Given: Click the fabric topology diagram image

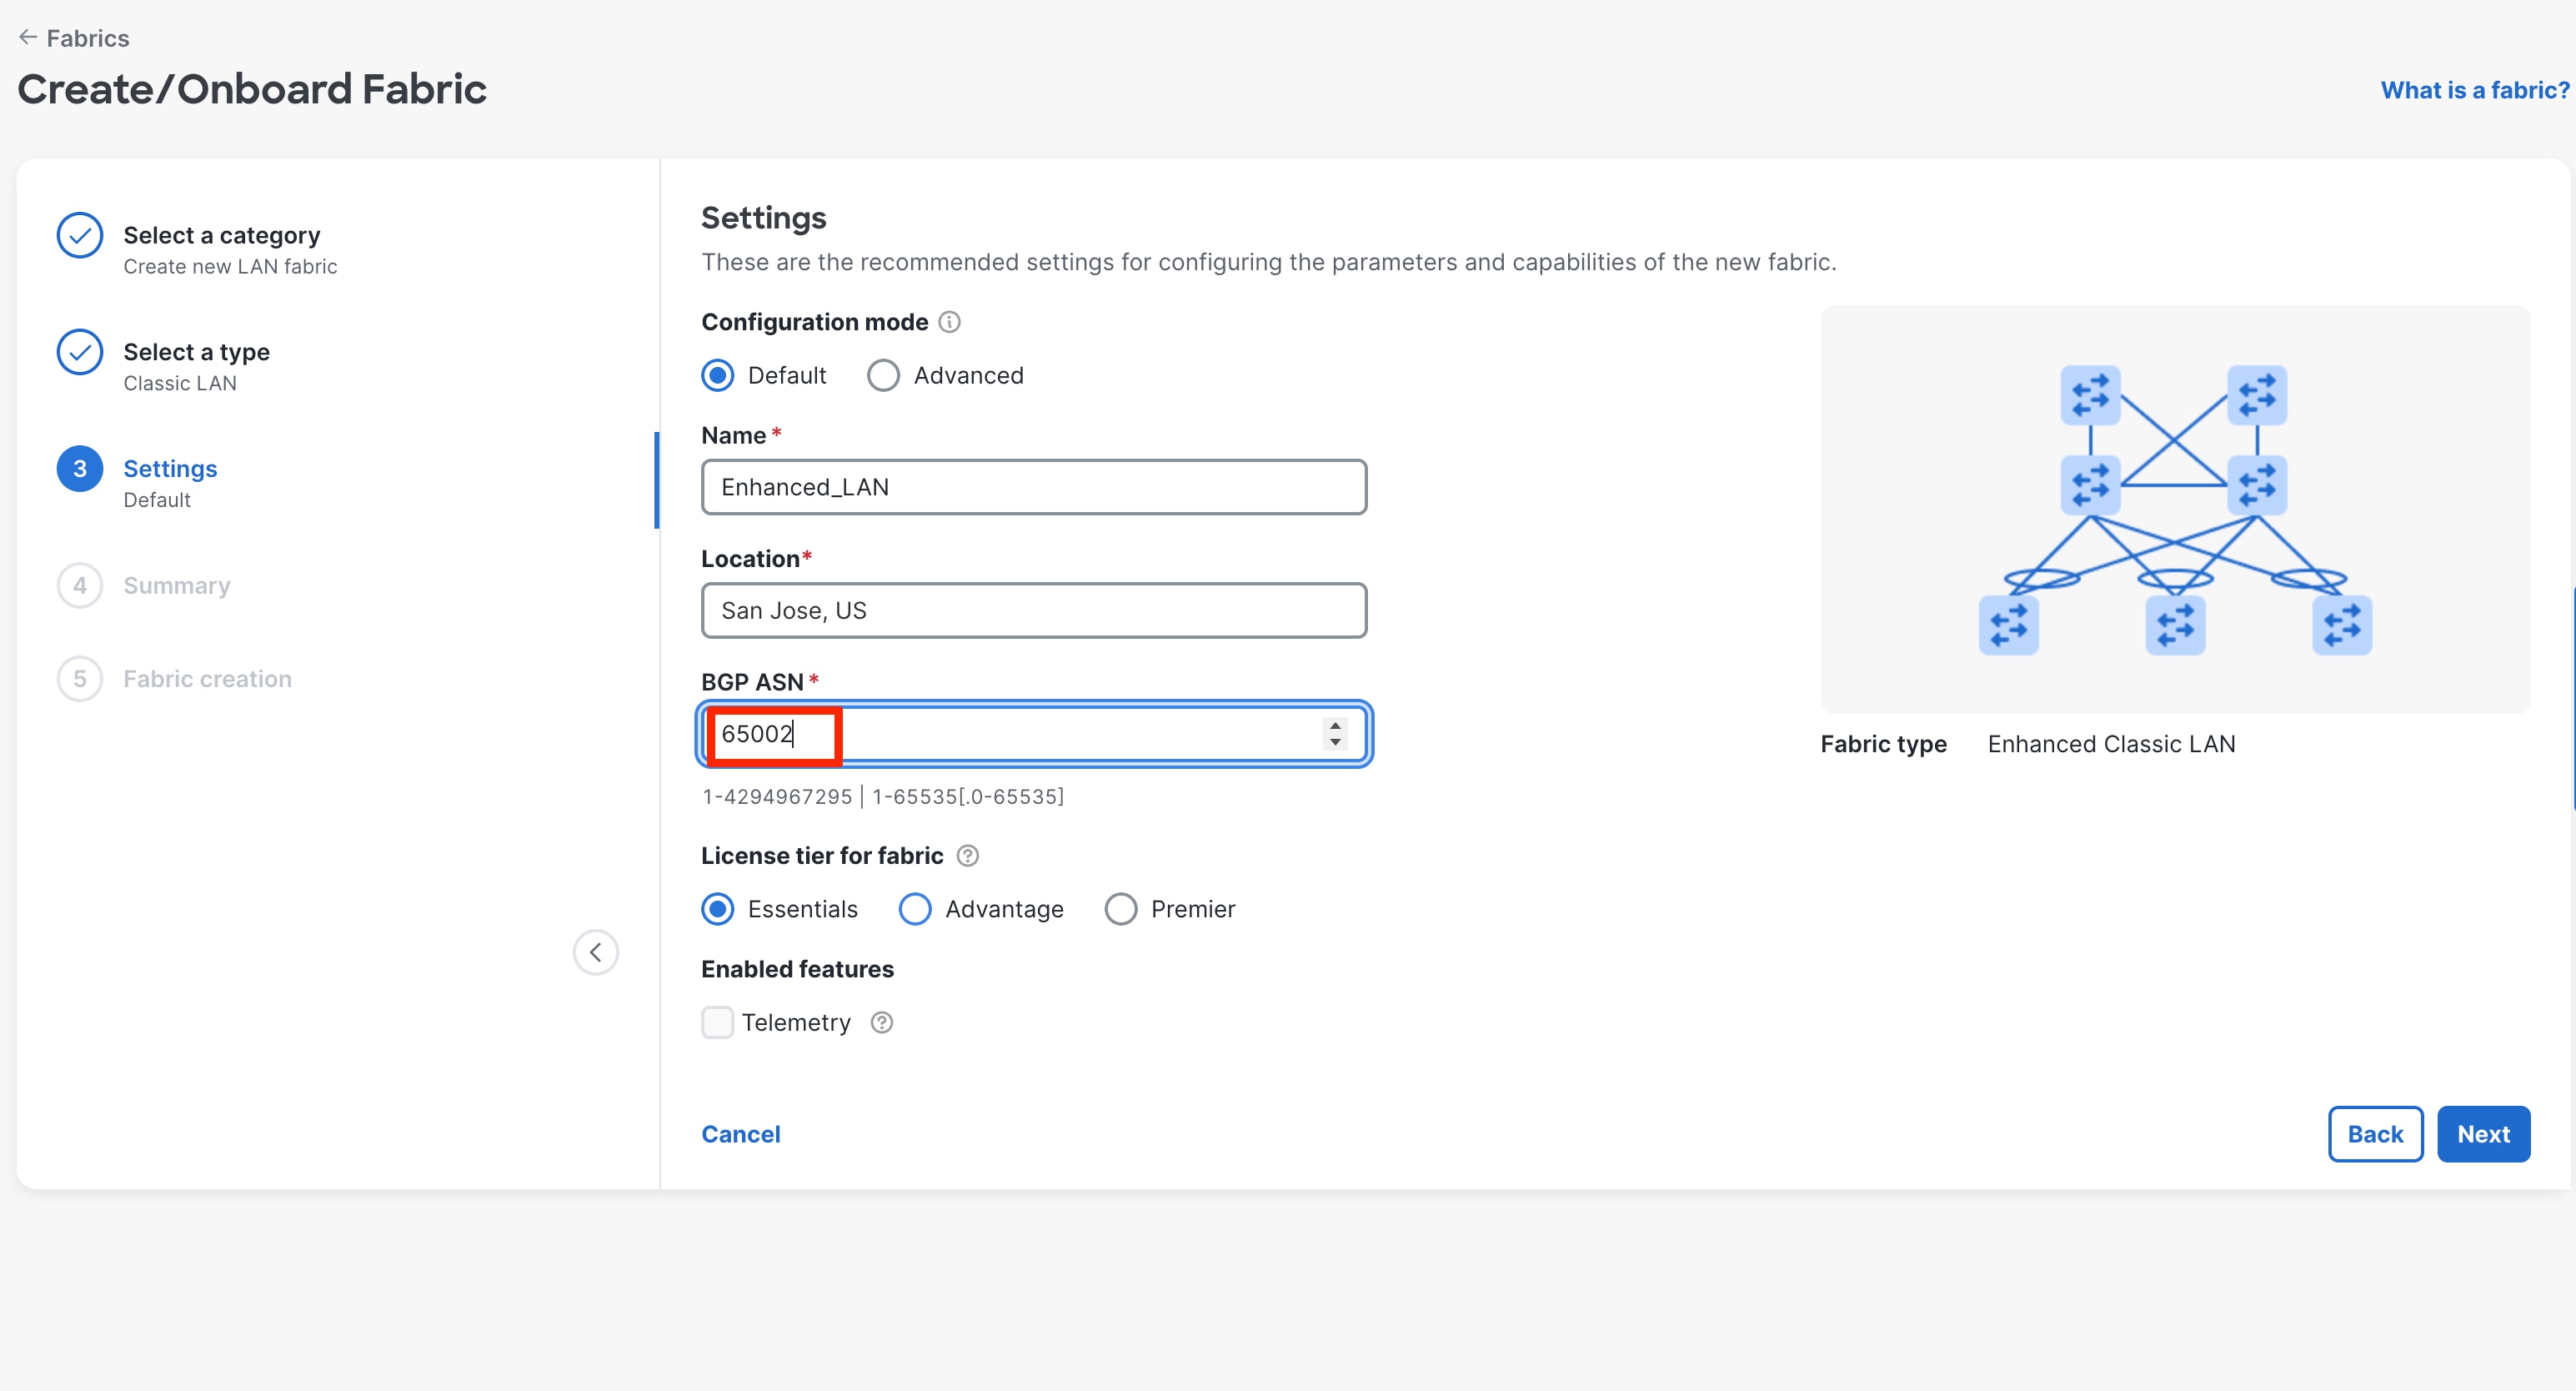Looking at the screenshot, I should [x=2174, y=509].
